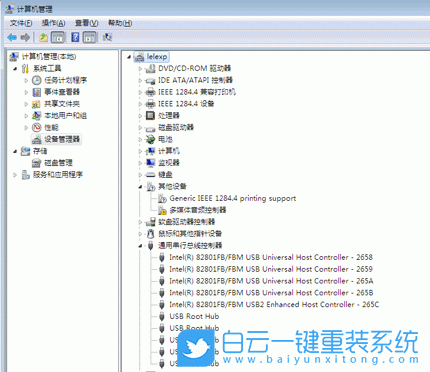Expand the 本地用户和组 node
This screenshot has height=372, width=430.
click(x=26, y=116)
